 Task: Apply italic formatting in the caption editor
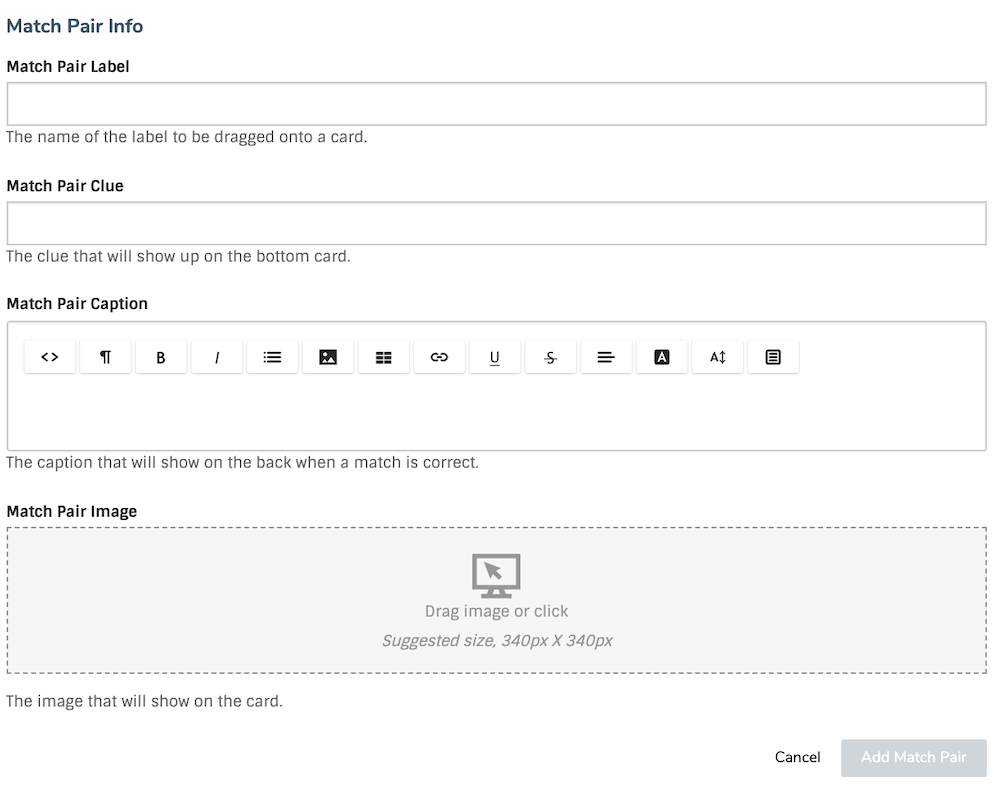[x=217, y=356]
